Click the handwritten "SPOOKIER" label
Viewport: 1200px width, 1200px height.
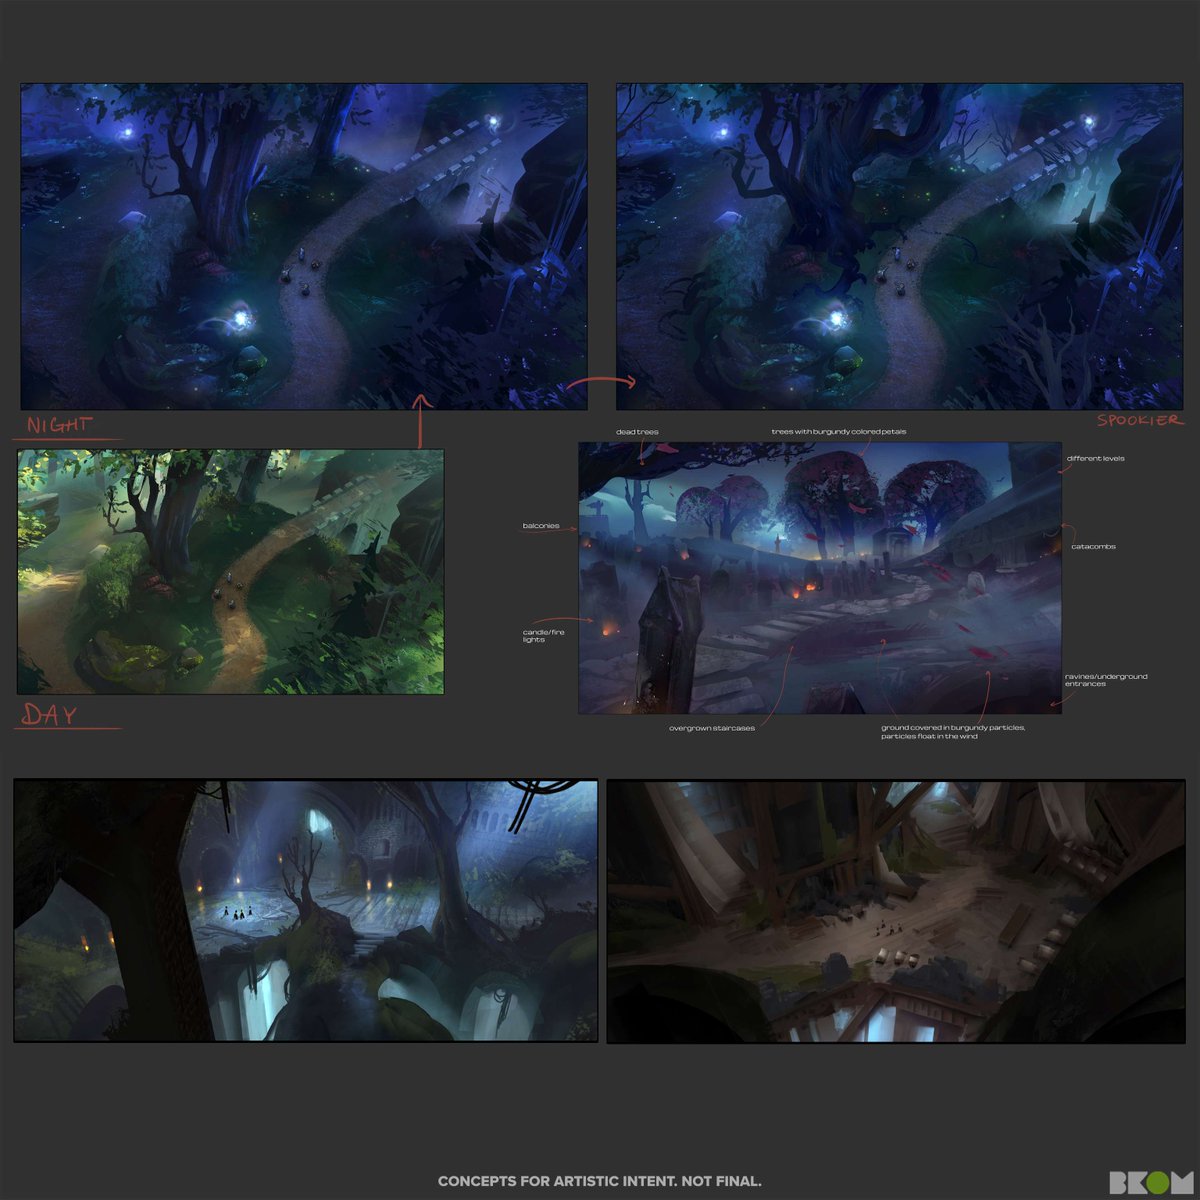[1139, 420]
